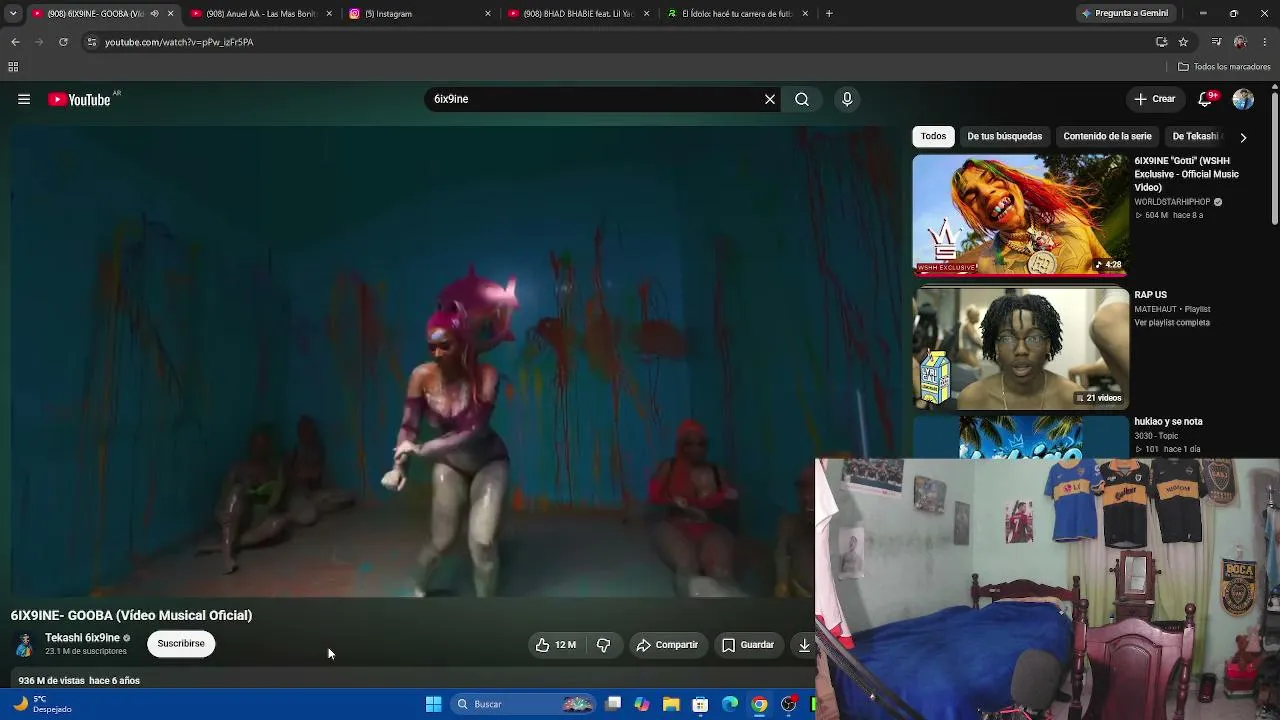Viewport: 1280px width, 720px height.
Task: Select the Contenido de la serie chip
Action: click(1107, 136)
